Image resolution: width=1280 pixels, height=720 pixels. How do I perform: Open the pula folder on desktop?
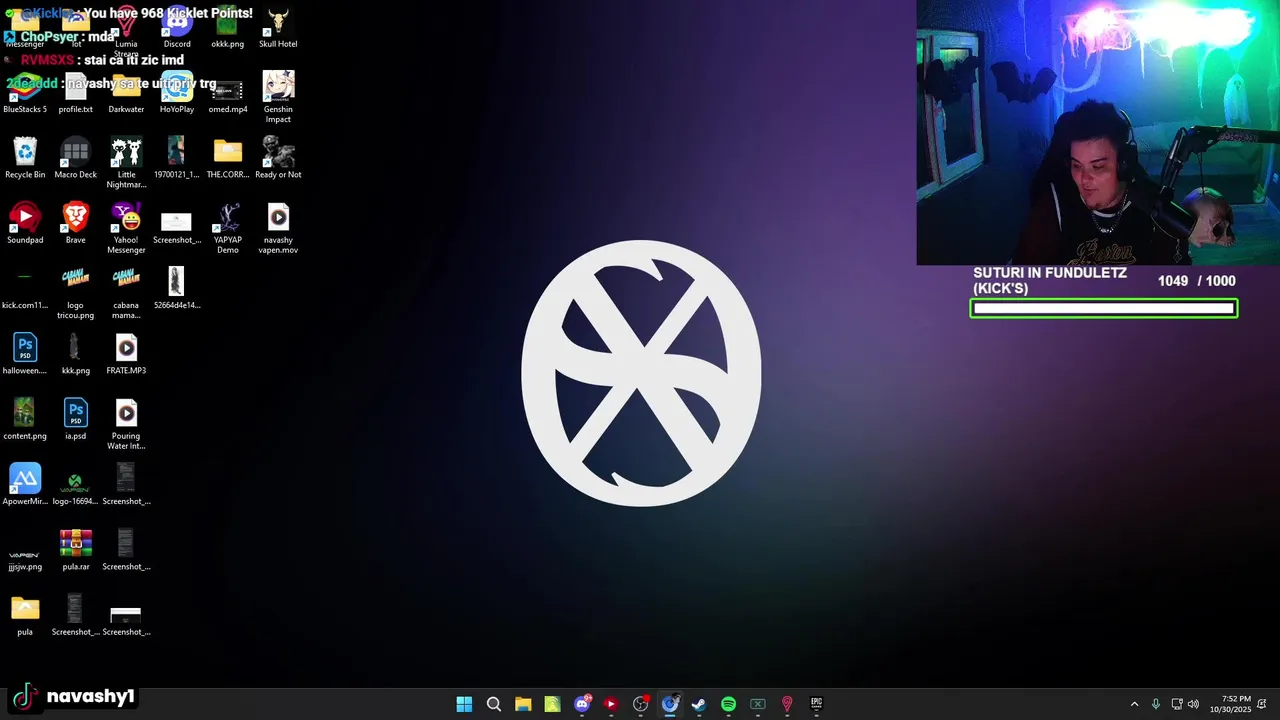25,615
